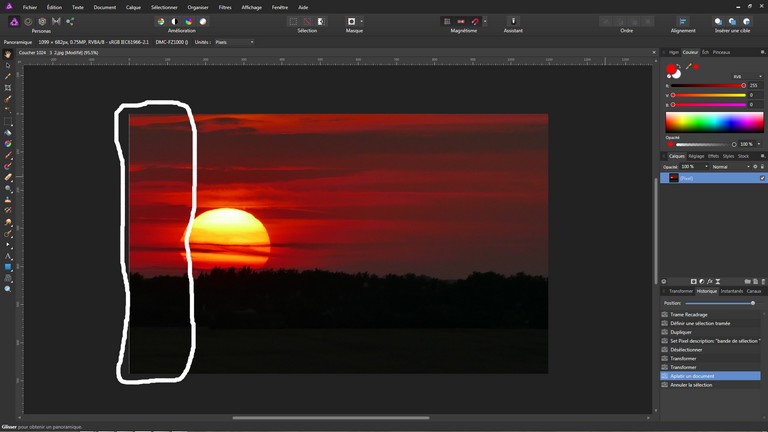This screenshot has width=768, height=432.
Task: Open the Alignement options icon
Action: pyautogui.click(x=683, y=22)
